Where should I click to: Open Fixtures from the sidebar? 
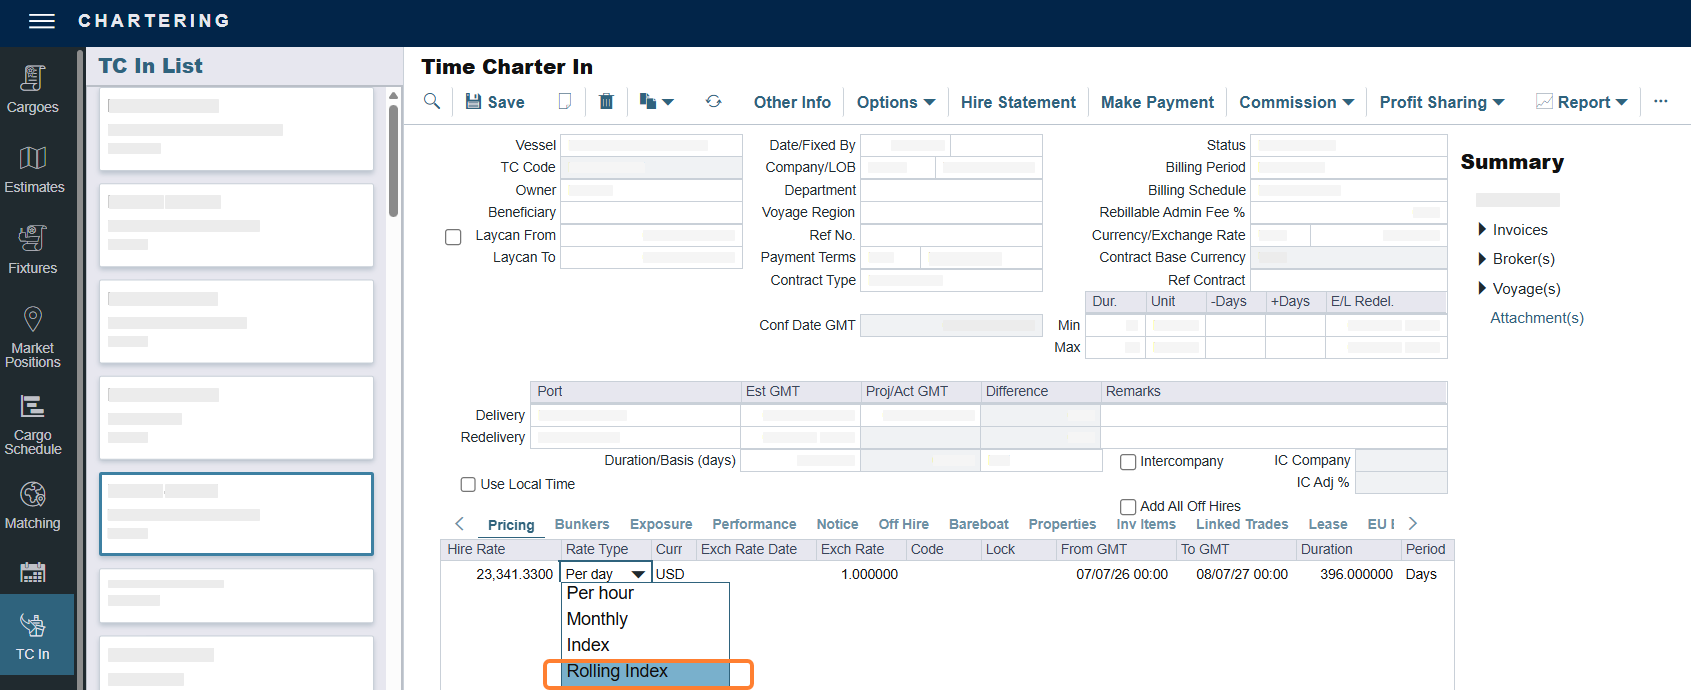[33, 250]
